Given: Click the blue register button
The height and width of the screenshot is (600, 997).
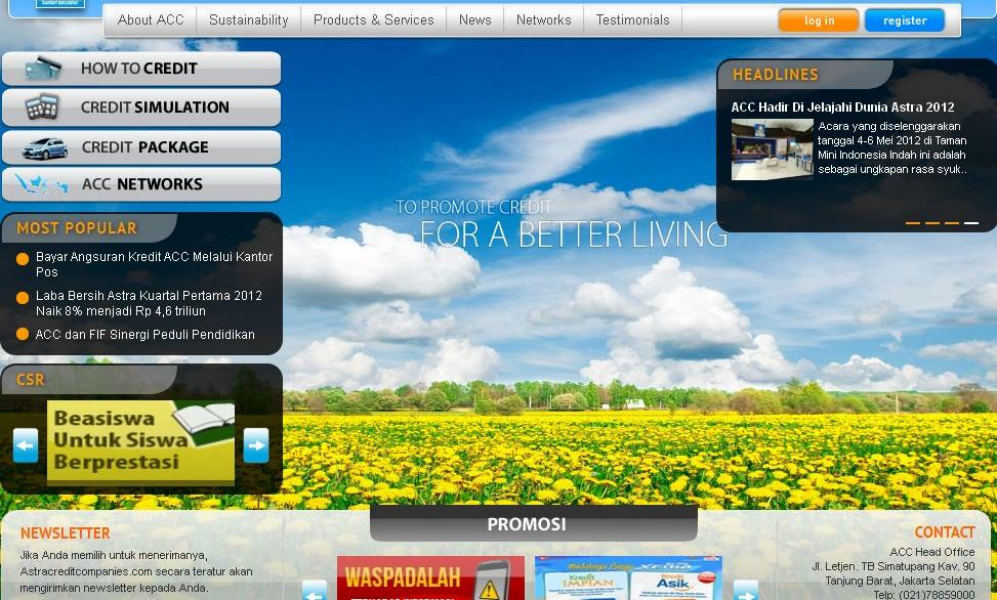Looking at the screenshot, I should click(905, 20).
